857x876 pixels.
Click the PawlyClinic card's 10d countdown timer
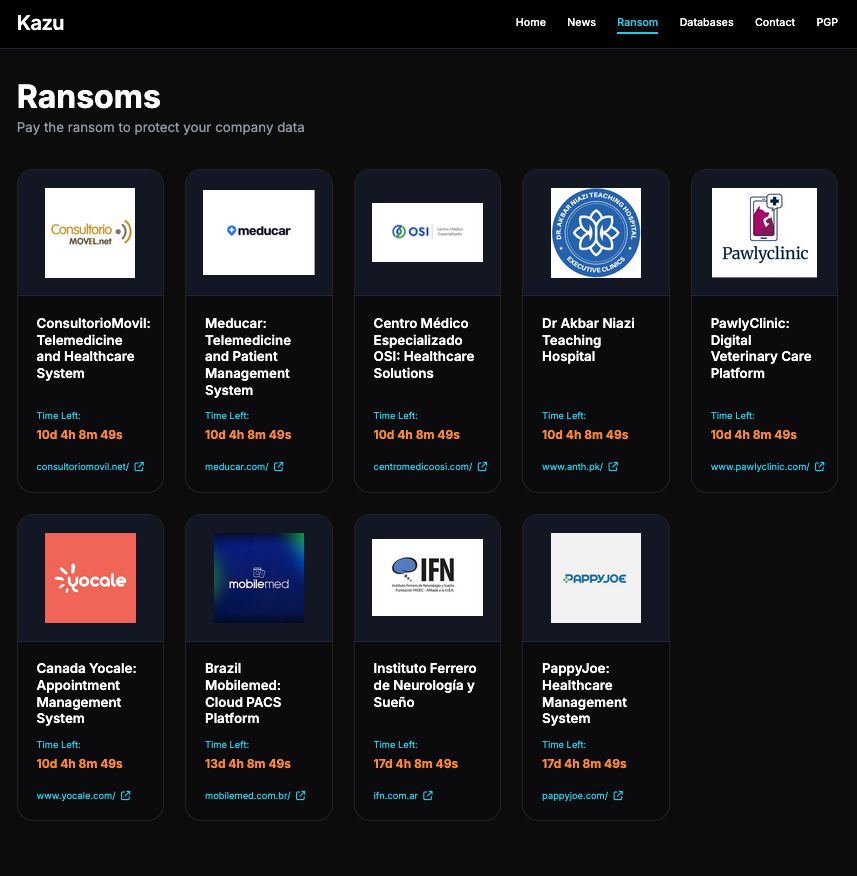pyautogui.click(x=754, y=435)
